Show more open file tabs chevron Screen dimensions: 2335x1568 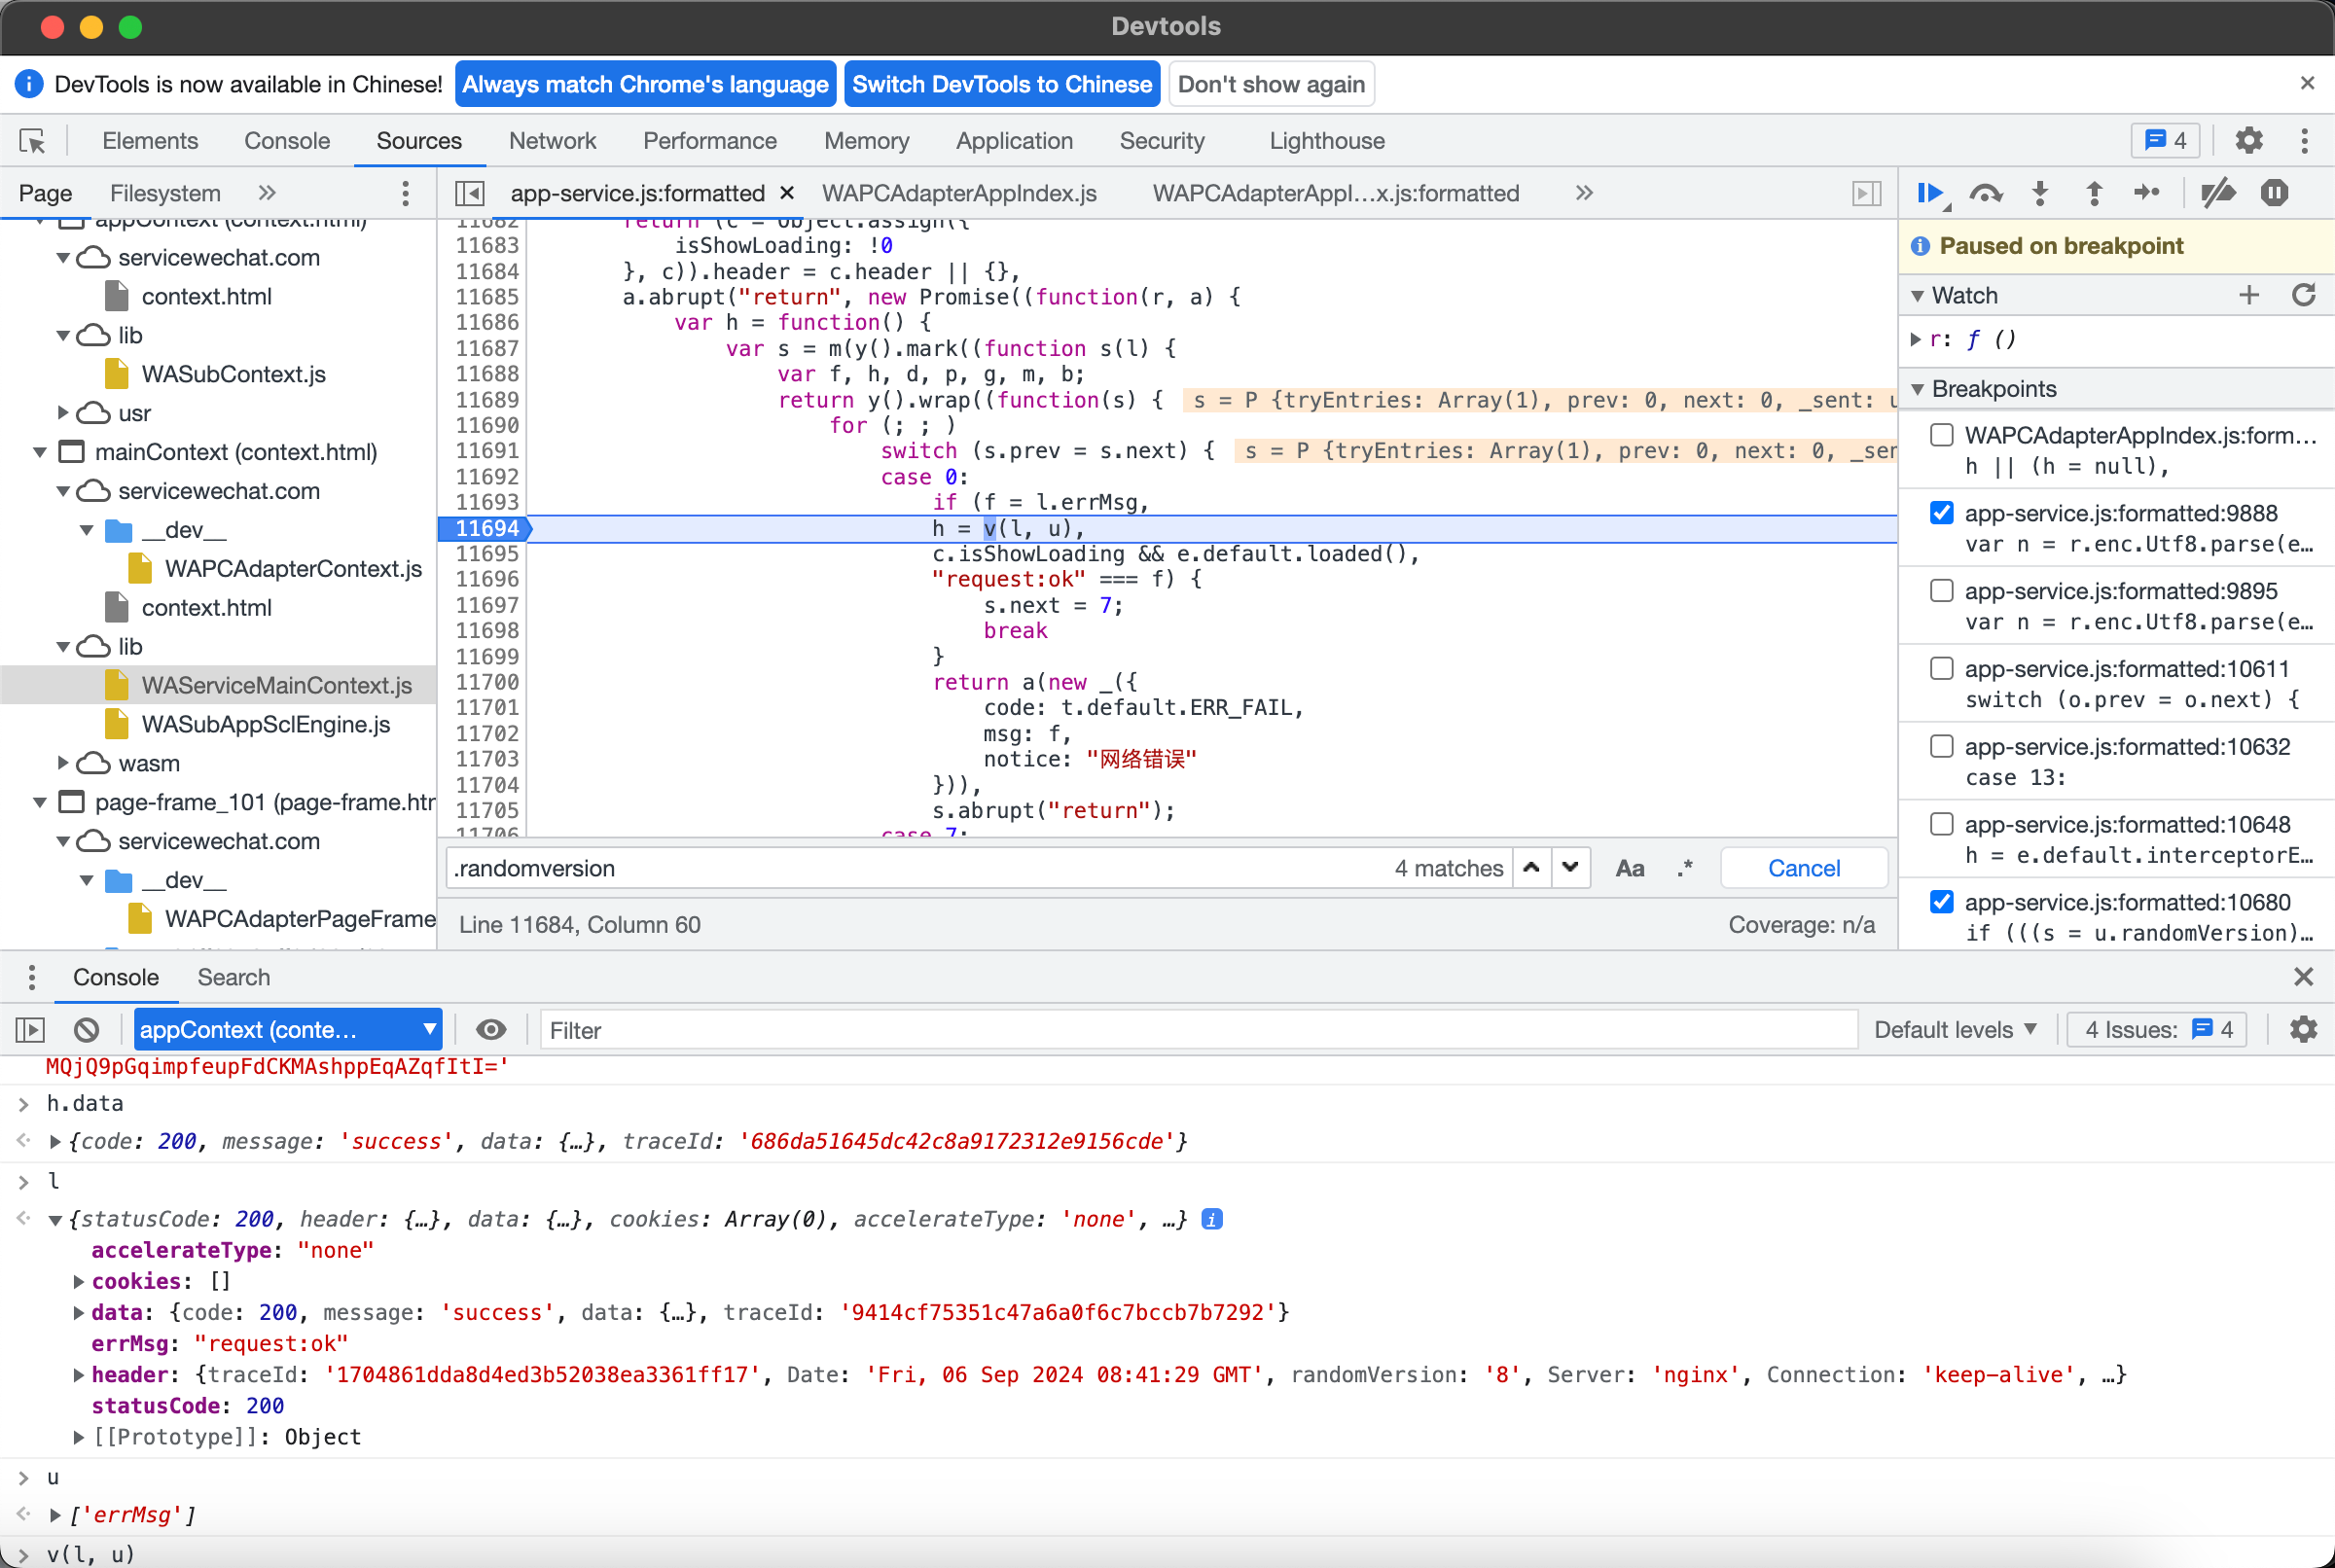point(1583,193)
